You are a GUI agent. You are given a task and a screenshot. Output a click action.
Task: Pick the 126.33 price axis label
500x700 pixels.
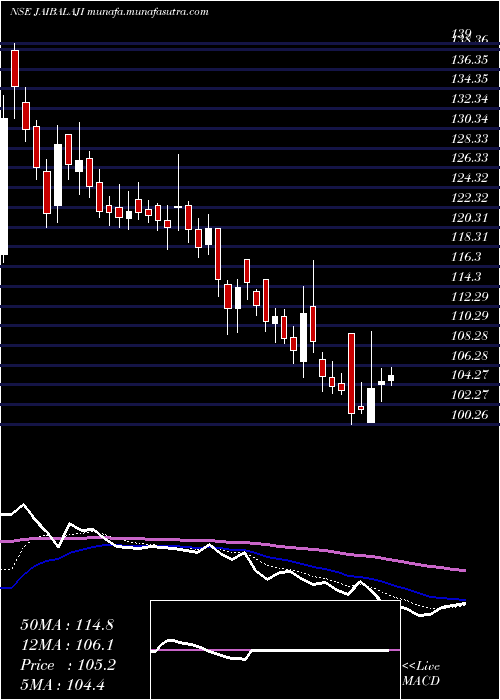[469, 158]
